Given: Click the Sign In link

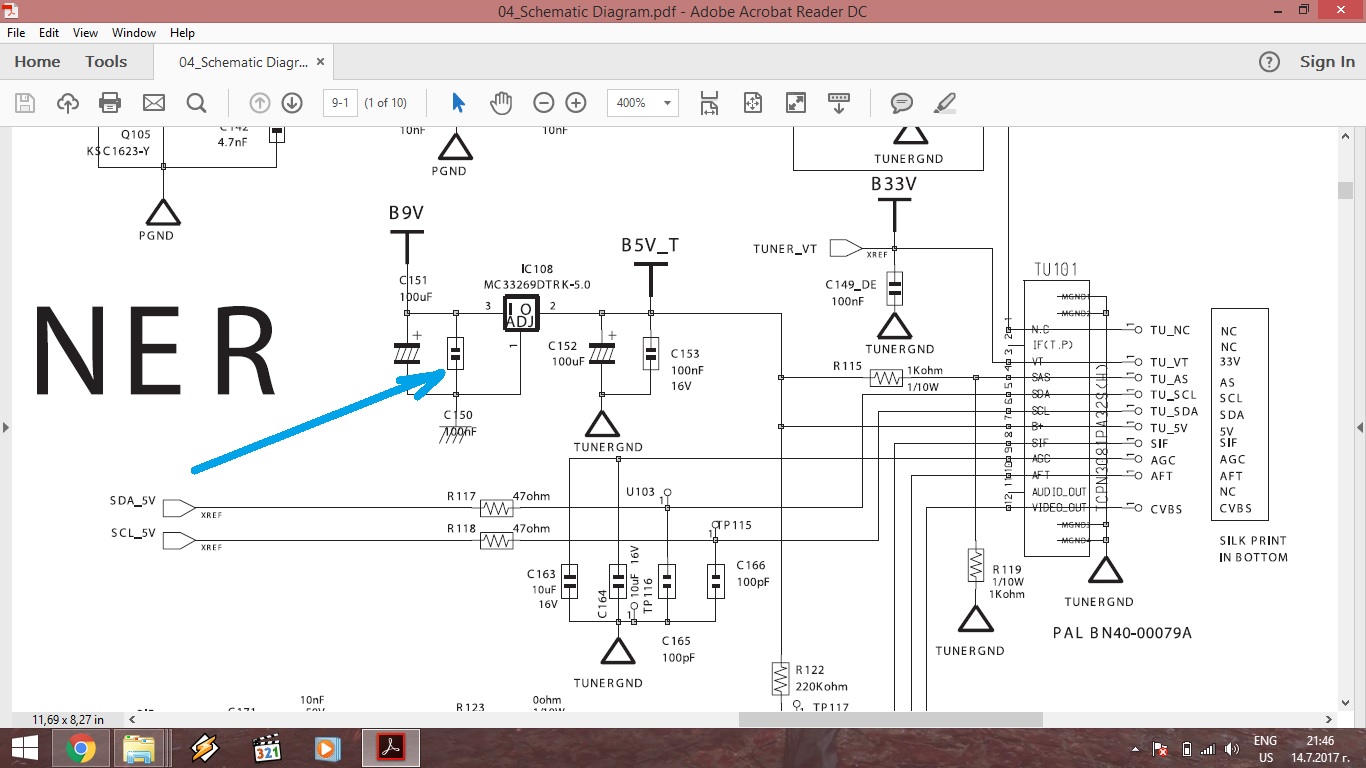Looking at the screenshot, I should pos(1327,62).
